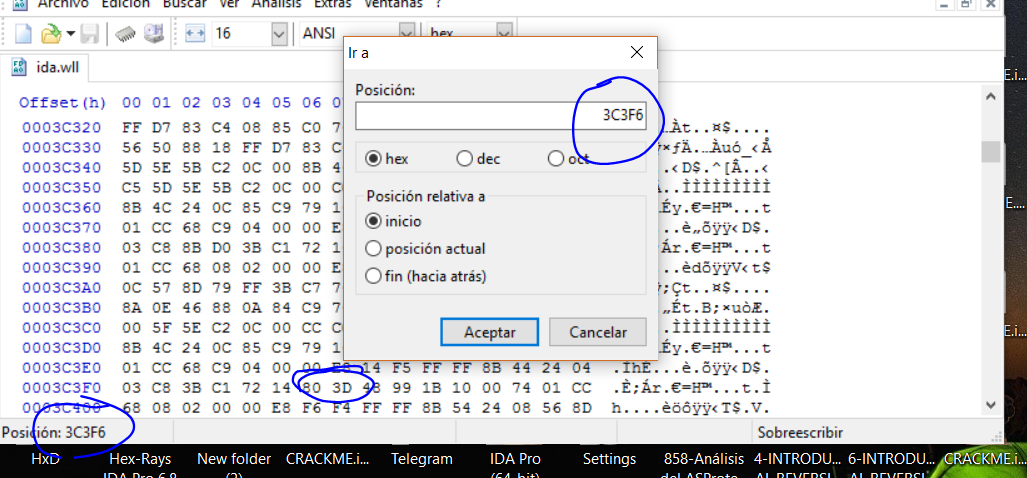Click the bytes-per-row width arrows icon
The image size is (1027, 478).
[x=195, y=34]
